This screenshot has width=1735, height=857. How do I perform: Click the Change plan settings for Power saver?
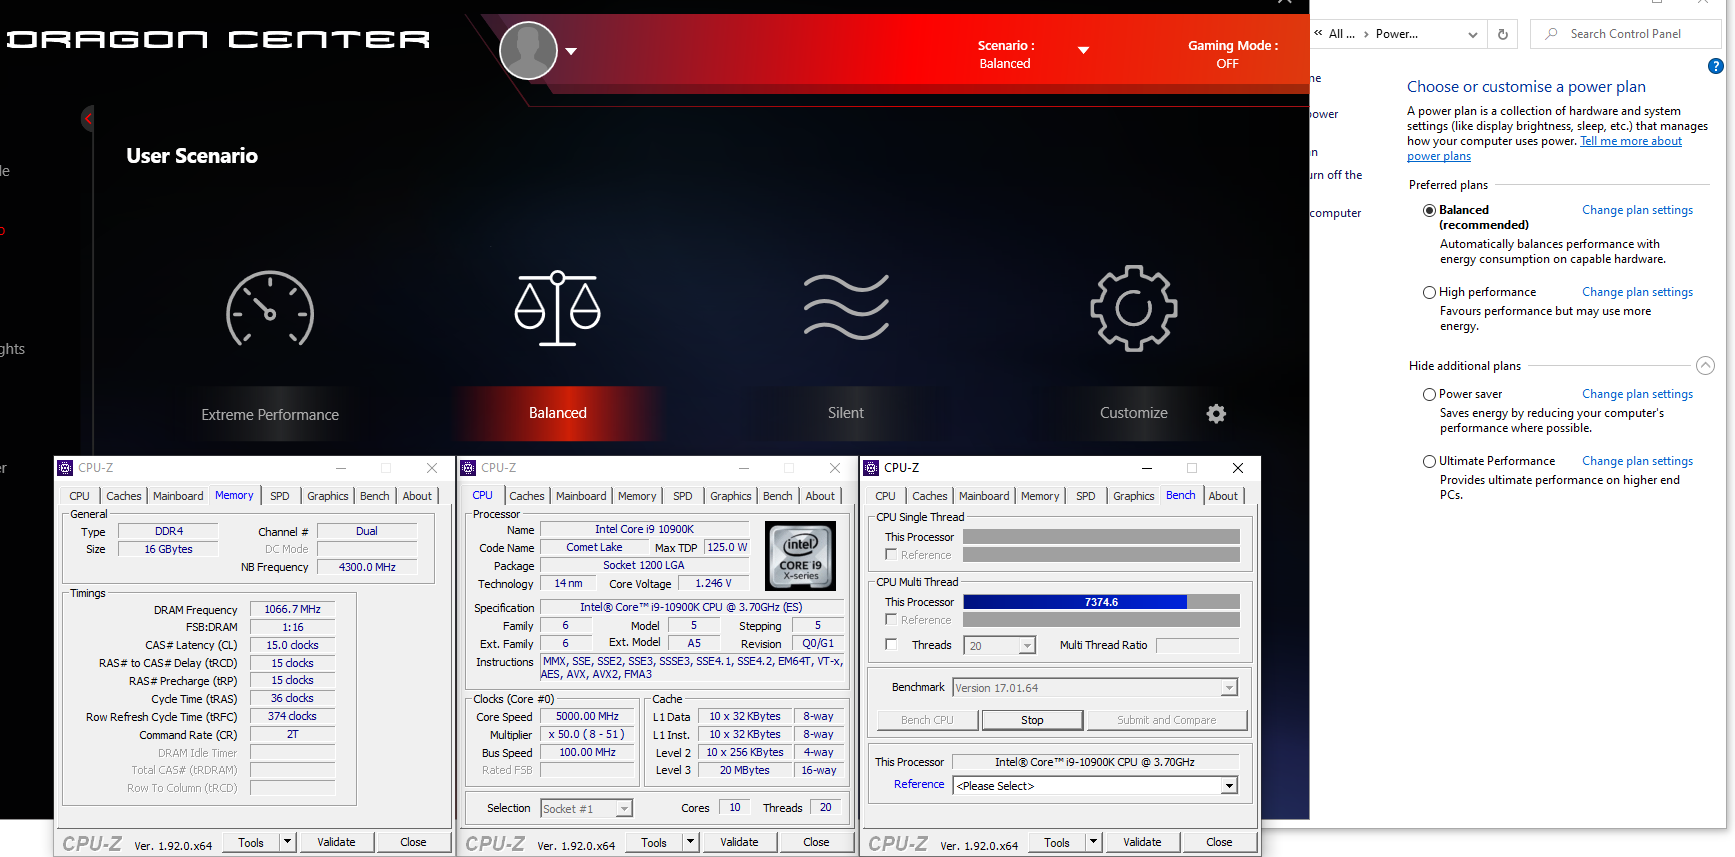(1637, 394)
